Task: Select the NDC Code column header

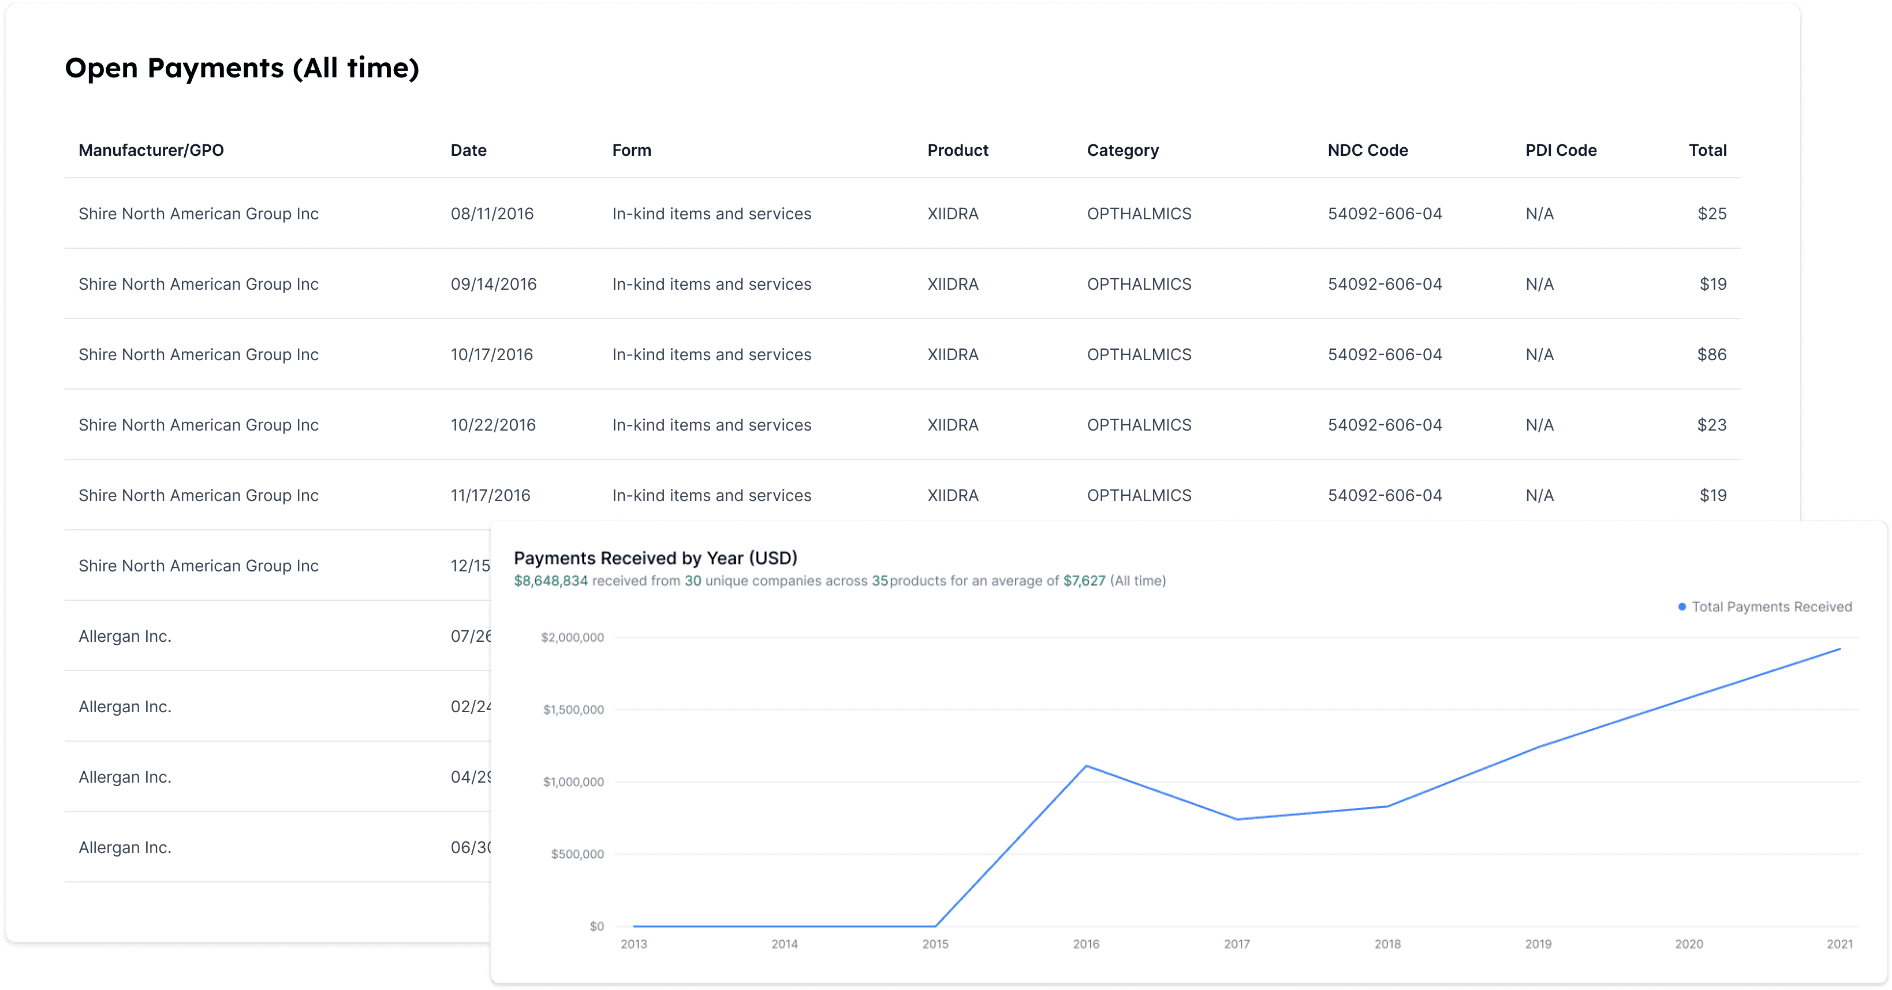Action: coord(1367,150)
